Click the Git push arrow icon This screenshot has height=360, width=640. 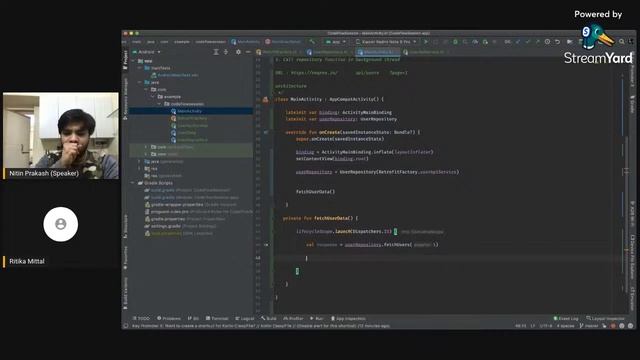(x=537, y=42)
